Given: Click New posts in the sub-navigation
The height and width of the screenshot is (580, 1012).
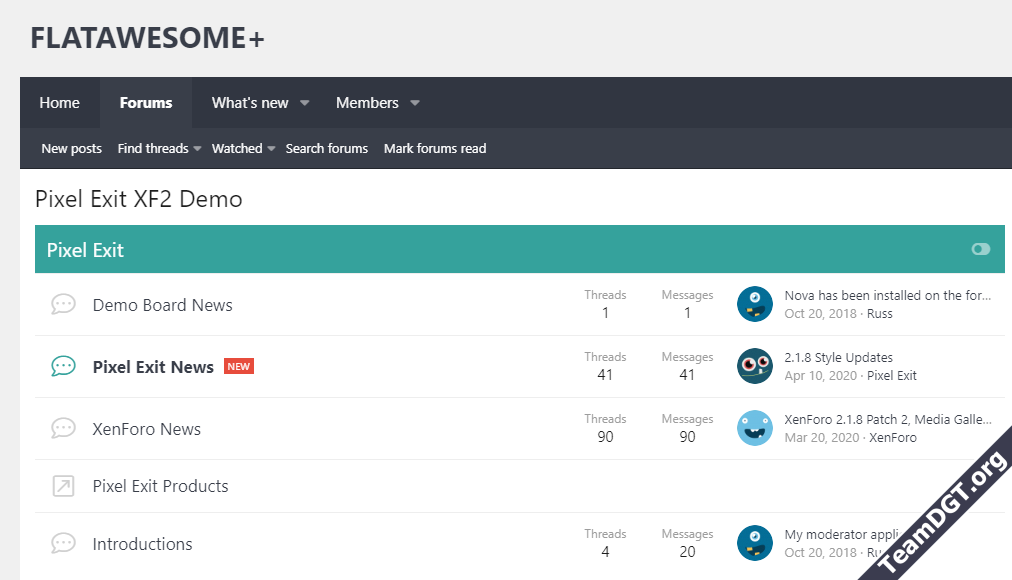Looking at the screenshot, I should 72,148.
